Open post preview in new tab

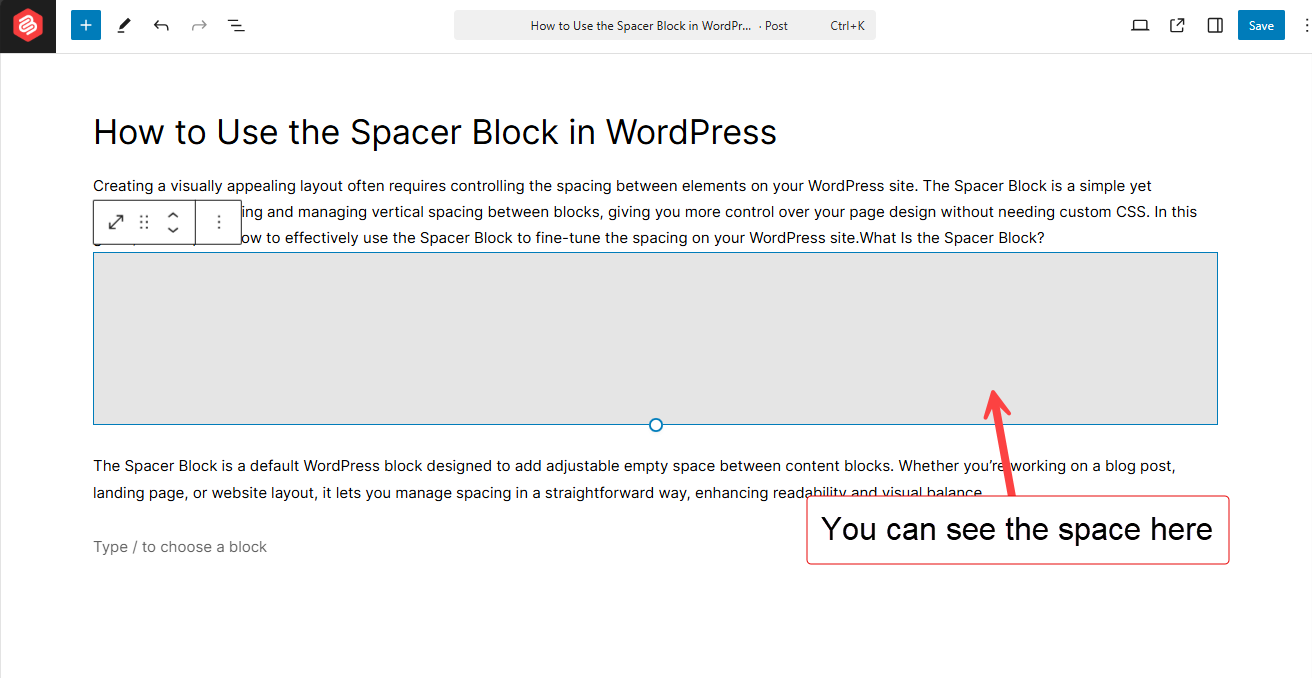(1177, 25)
